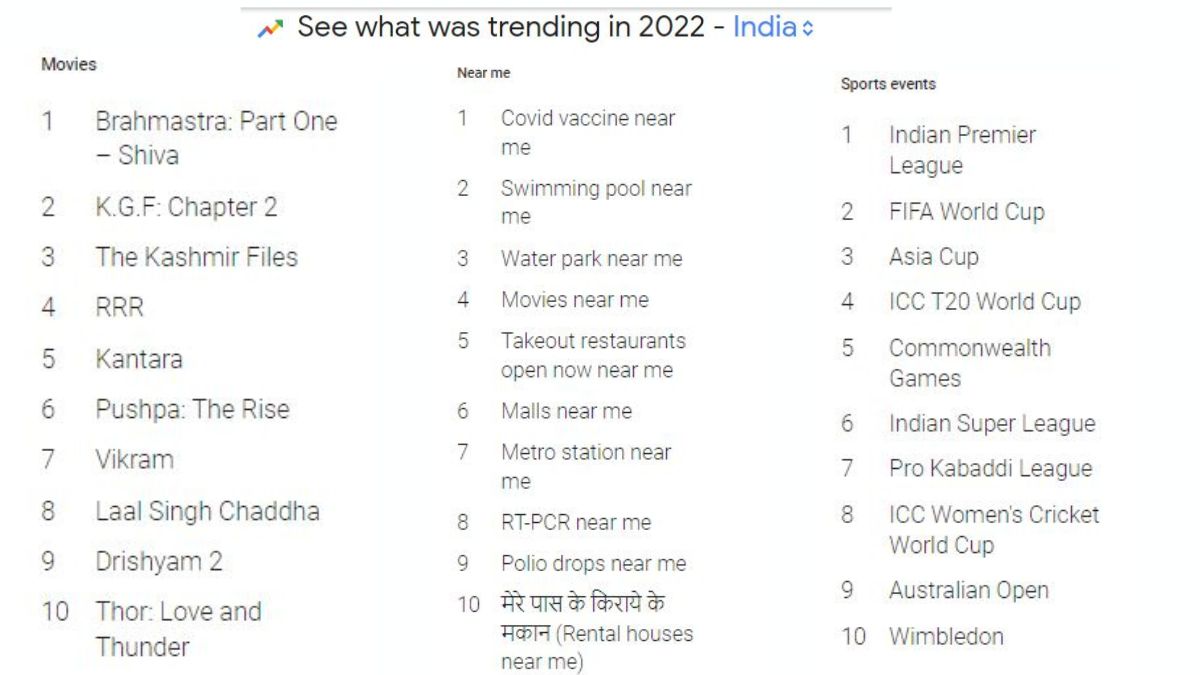This screenshot has width=1200, height=675.
Task: Open Water park near me
Action: tap(591, 259)
